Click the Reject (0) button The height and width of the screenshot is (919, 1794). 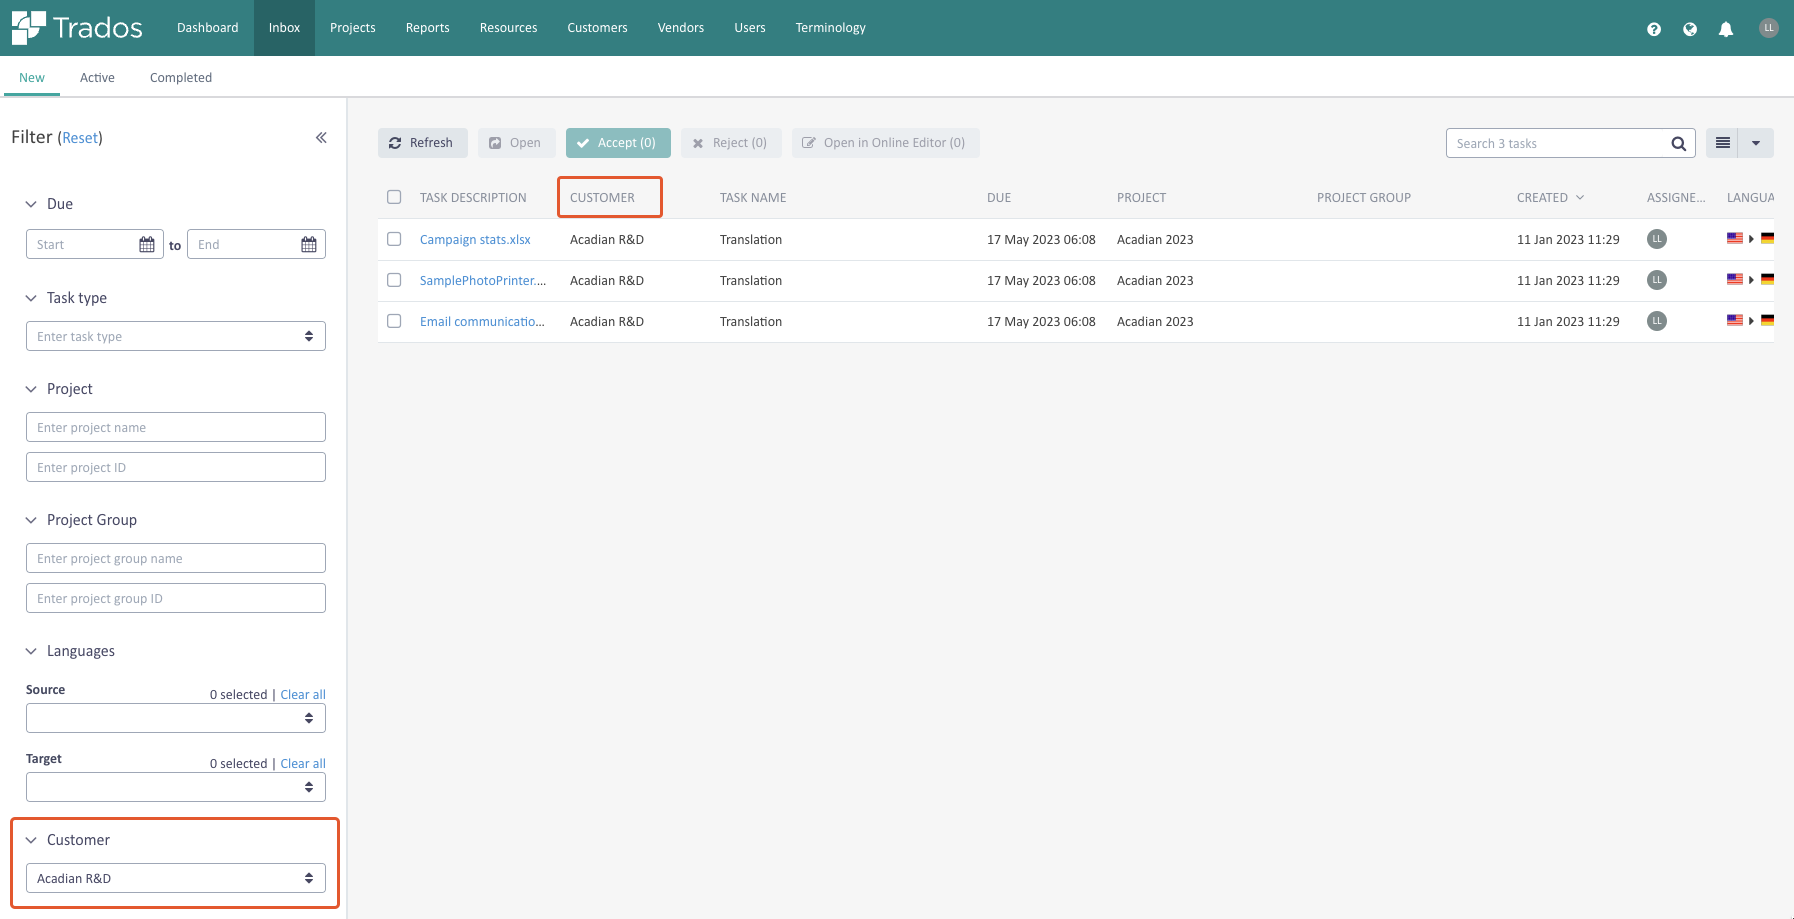[x=731, y=143]
